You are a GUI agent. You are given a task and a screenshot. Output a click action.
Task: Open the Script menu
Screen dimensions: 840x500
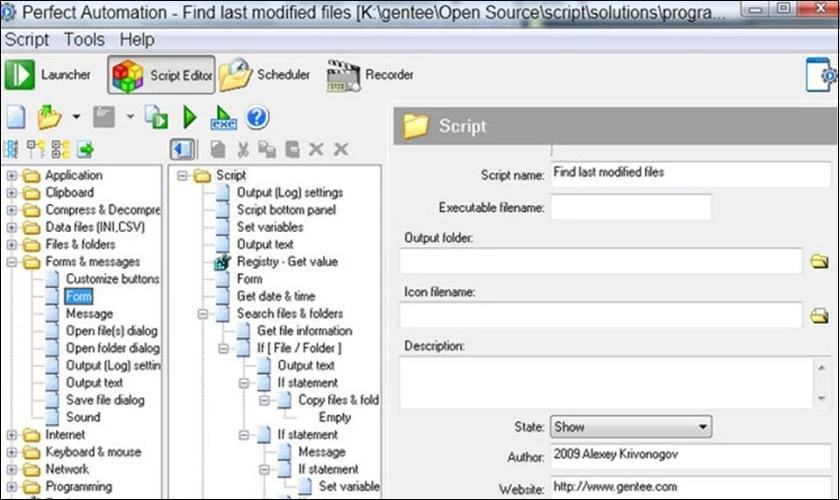pos(27,40)
